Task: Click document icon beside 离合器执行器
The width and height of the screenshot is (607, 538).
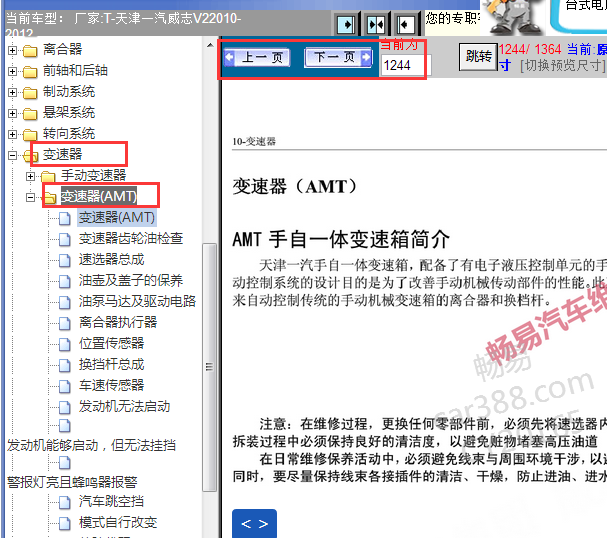Action: pyautogui.click(x=65, y=323)
